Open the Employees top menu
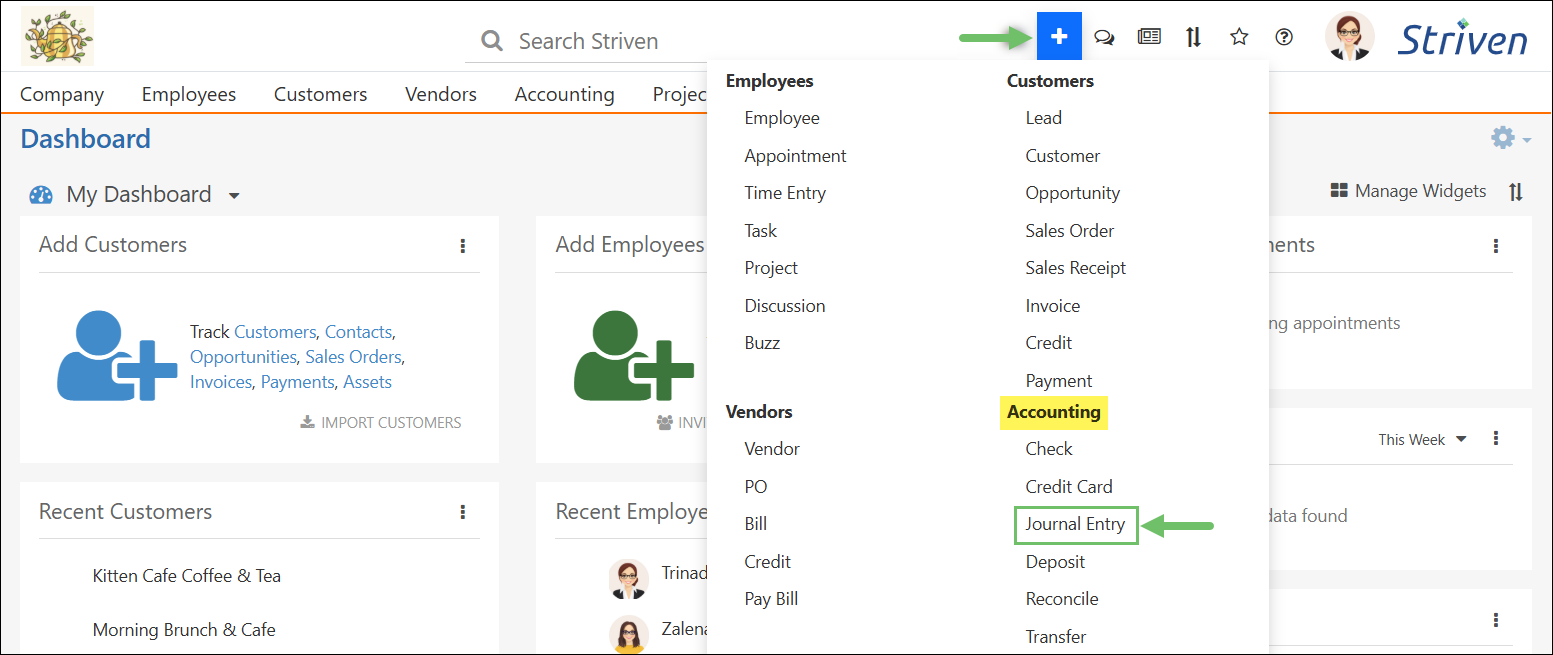Screen dimensions: 1553x655 coord(189,94)
